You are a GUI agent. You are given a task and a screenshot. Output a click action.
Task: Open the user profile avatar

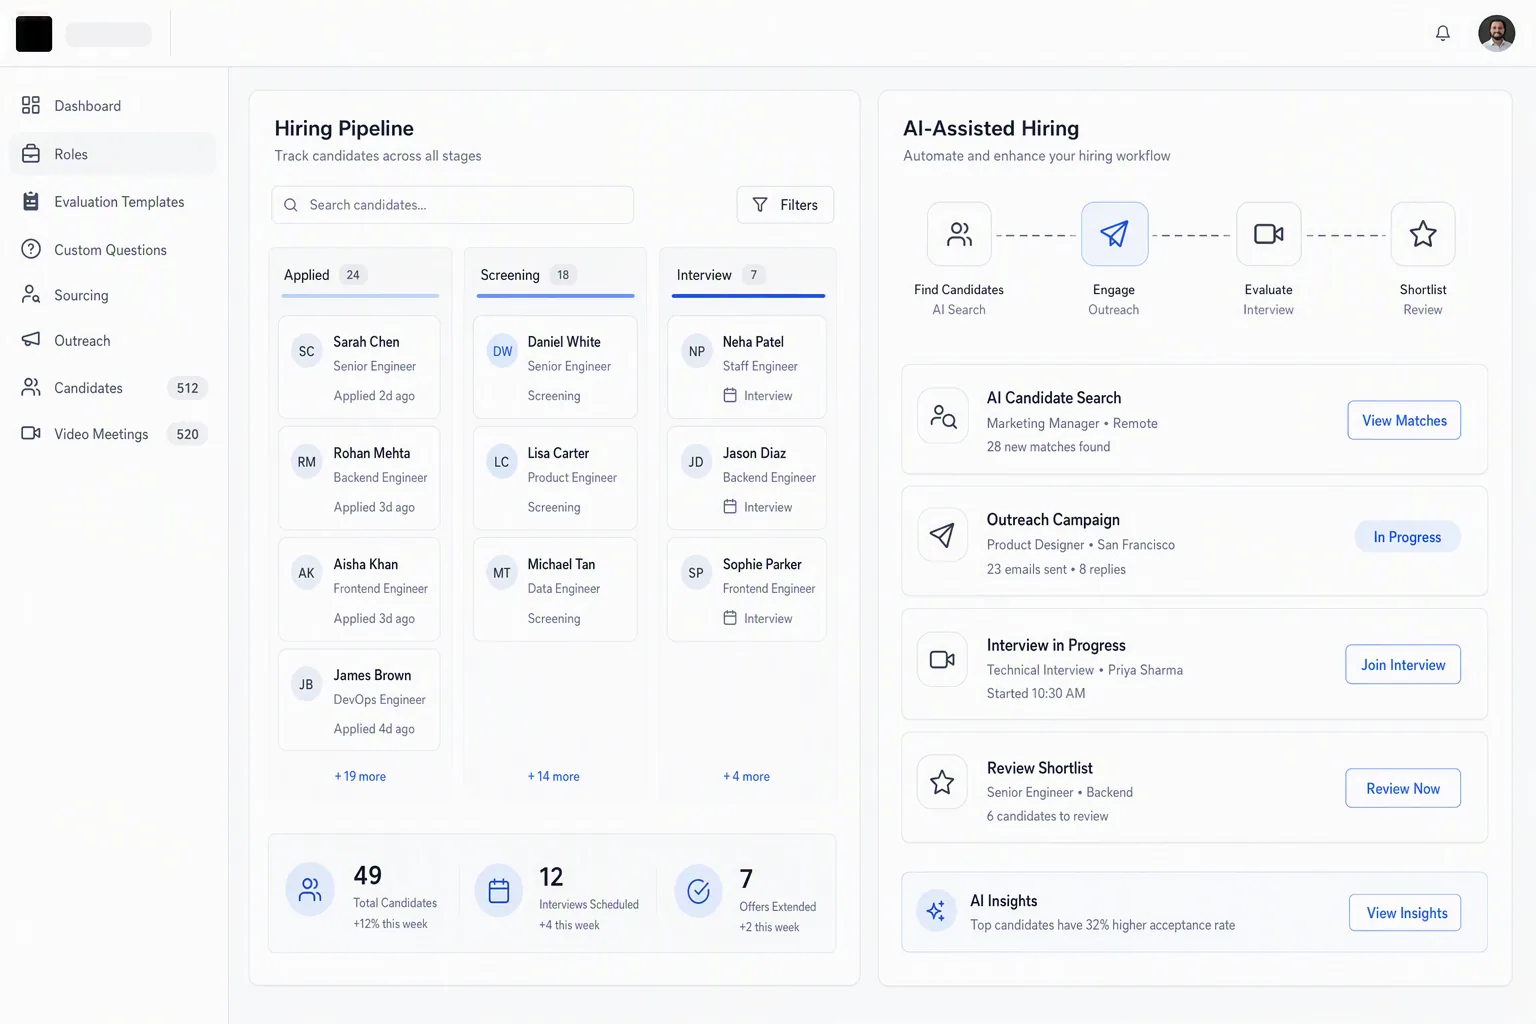tap(1496, 33)
